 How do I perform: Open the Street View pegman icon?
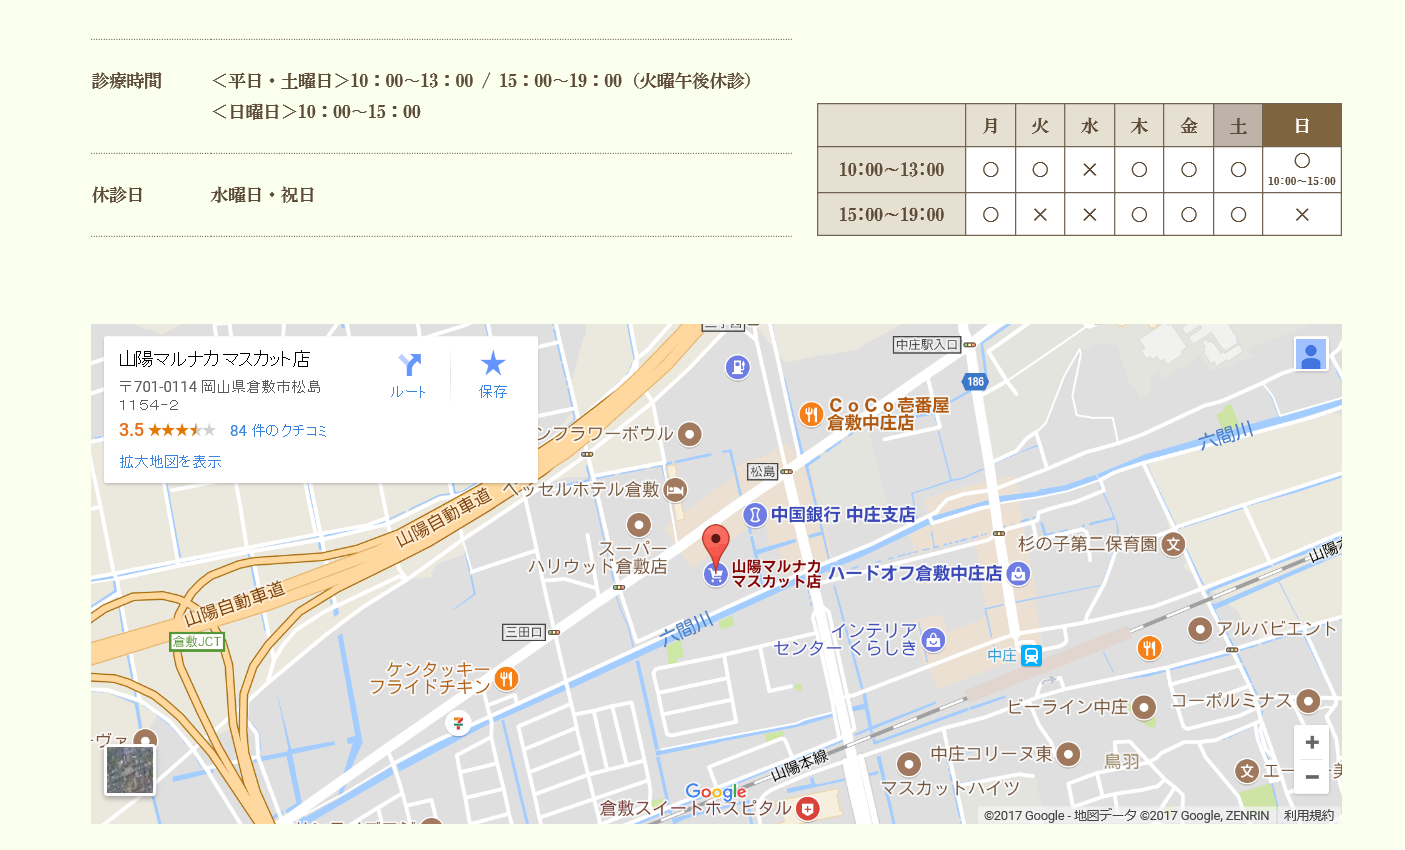[x=1311, y=354]
